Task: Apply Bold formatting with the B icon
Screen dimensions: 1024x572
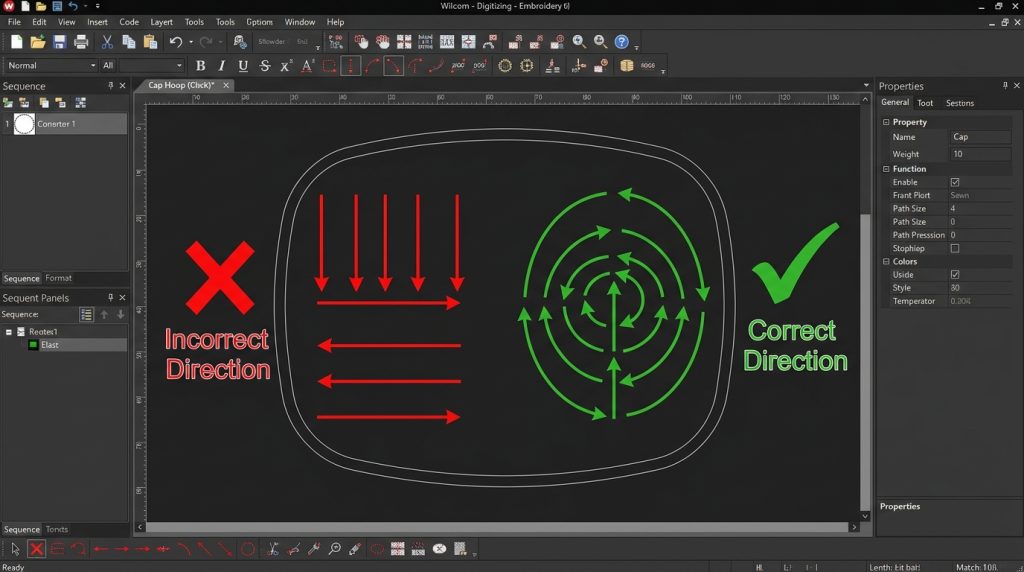Action: coord(200,66)
